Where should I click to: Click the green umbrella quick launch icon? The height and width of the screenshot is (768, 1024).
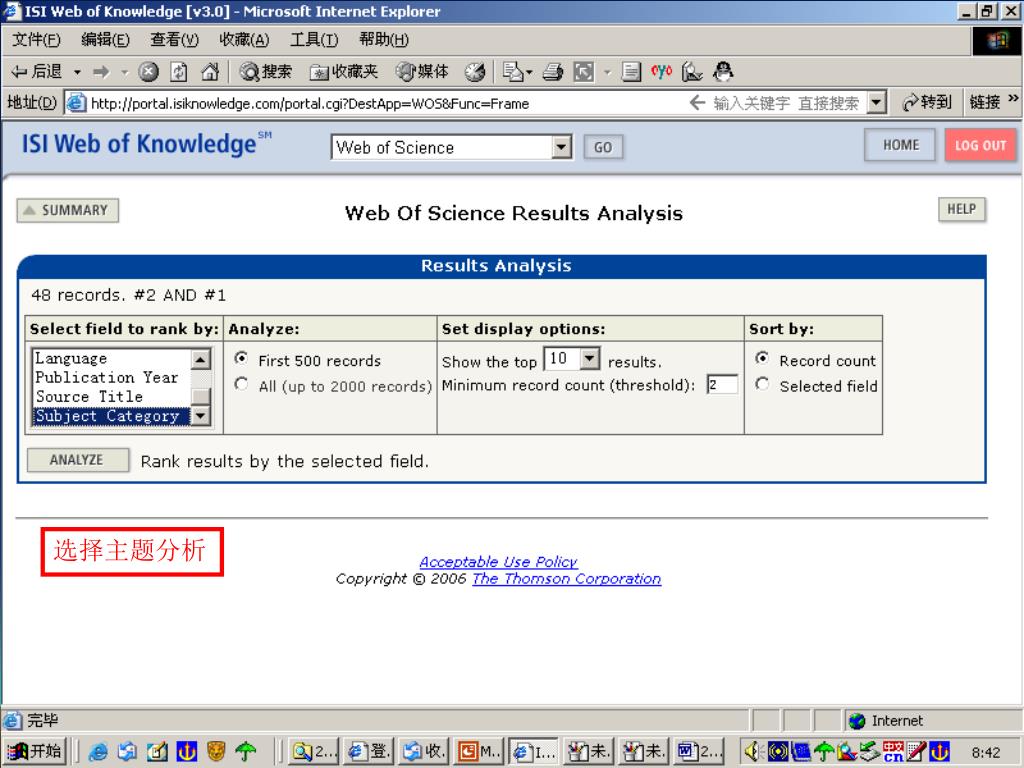tap(246, 752)
